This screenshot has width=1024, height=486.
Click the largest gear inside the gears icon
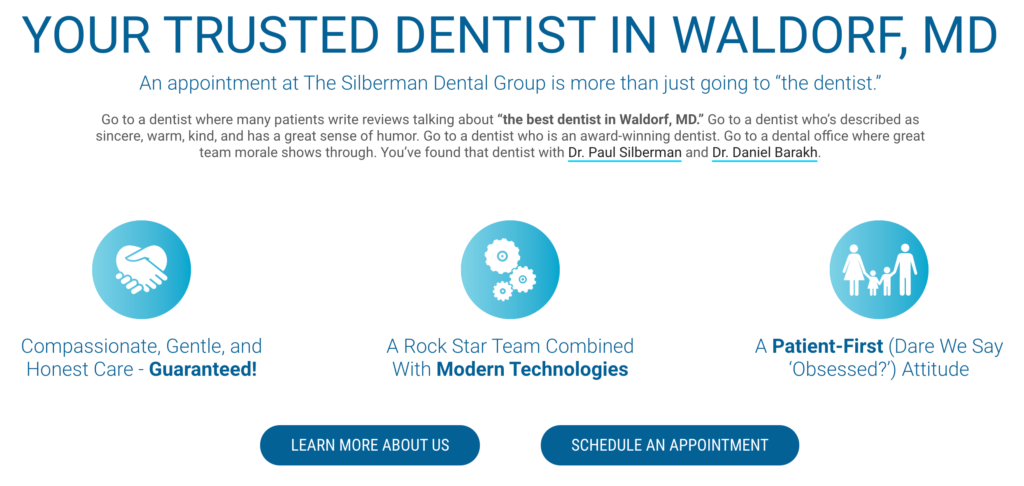(502, 256)
